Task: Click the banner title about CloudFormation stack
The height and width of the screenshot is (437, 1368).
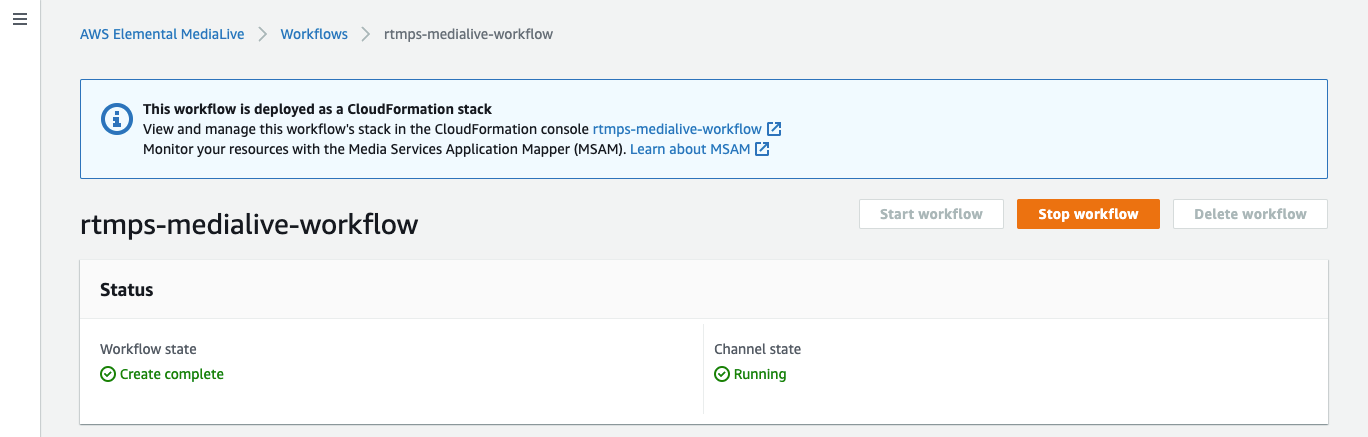Action: pyautogui.click(x=317, y=109)
